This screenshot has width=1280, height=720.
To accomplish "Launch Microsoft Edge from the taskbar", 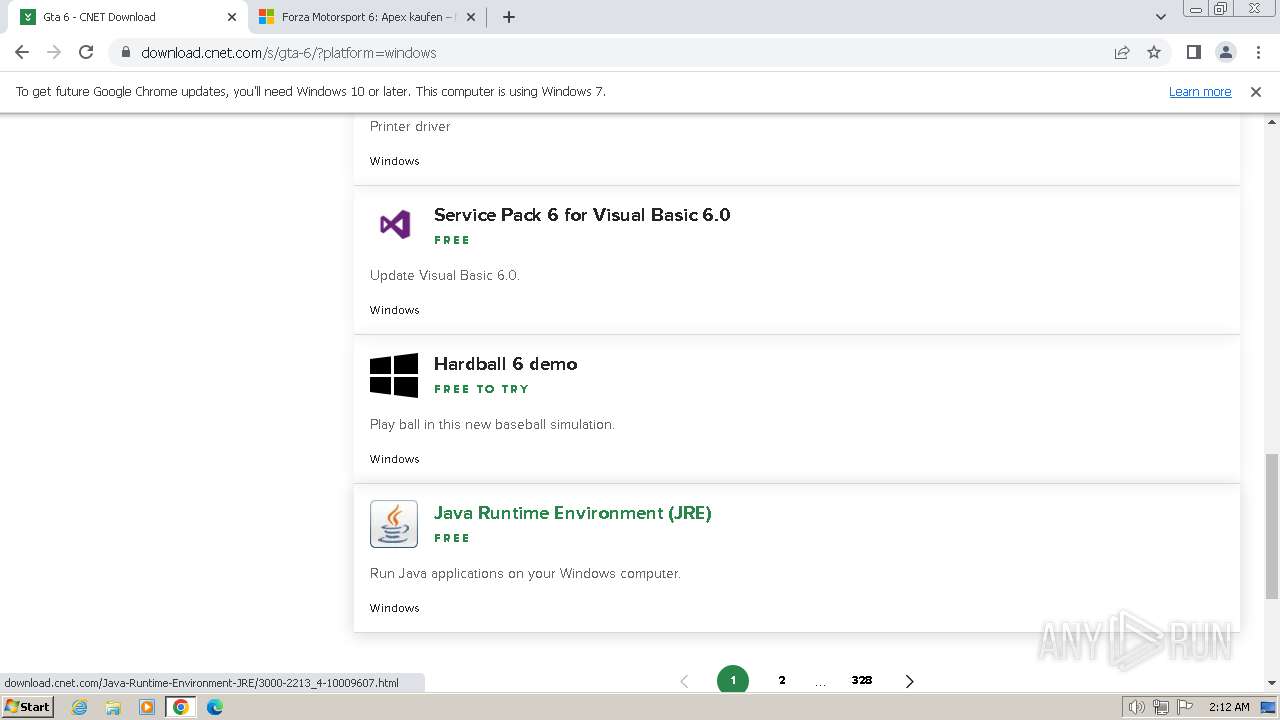I will [x=215, y=707].
